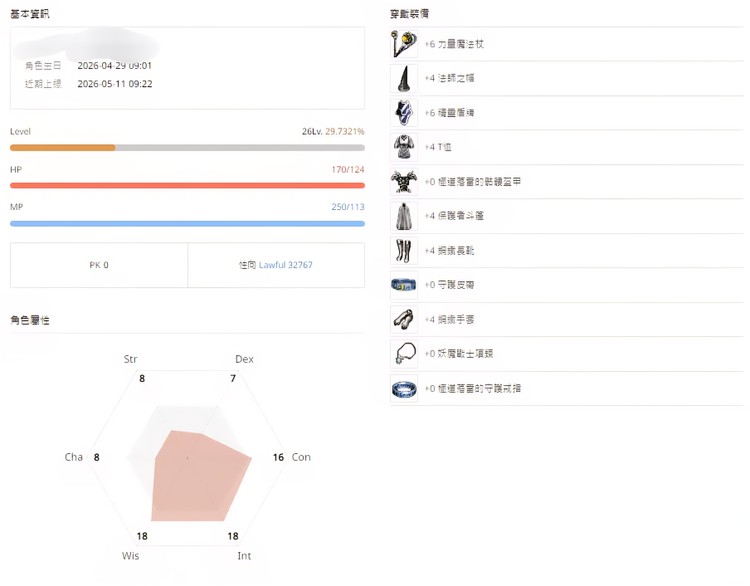The width and height of the screenshot is (750, 586).
Task: Select the skull armor icon
Action: [x=404, y=182]
